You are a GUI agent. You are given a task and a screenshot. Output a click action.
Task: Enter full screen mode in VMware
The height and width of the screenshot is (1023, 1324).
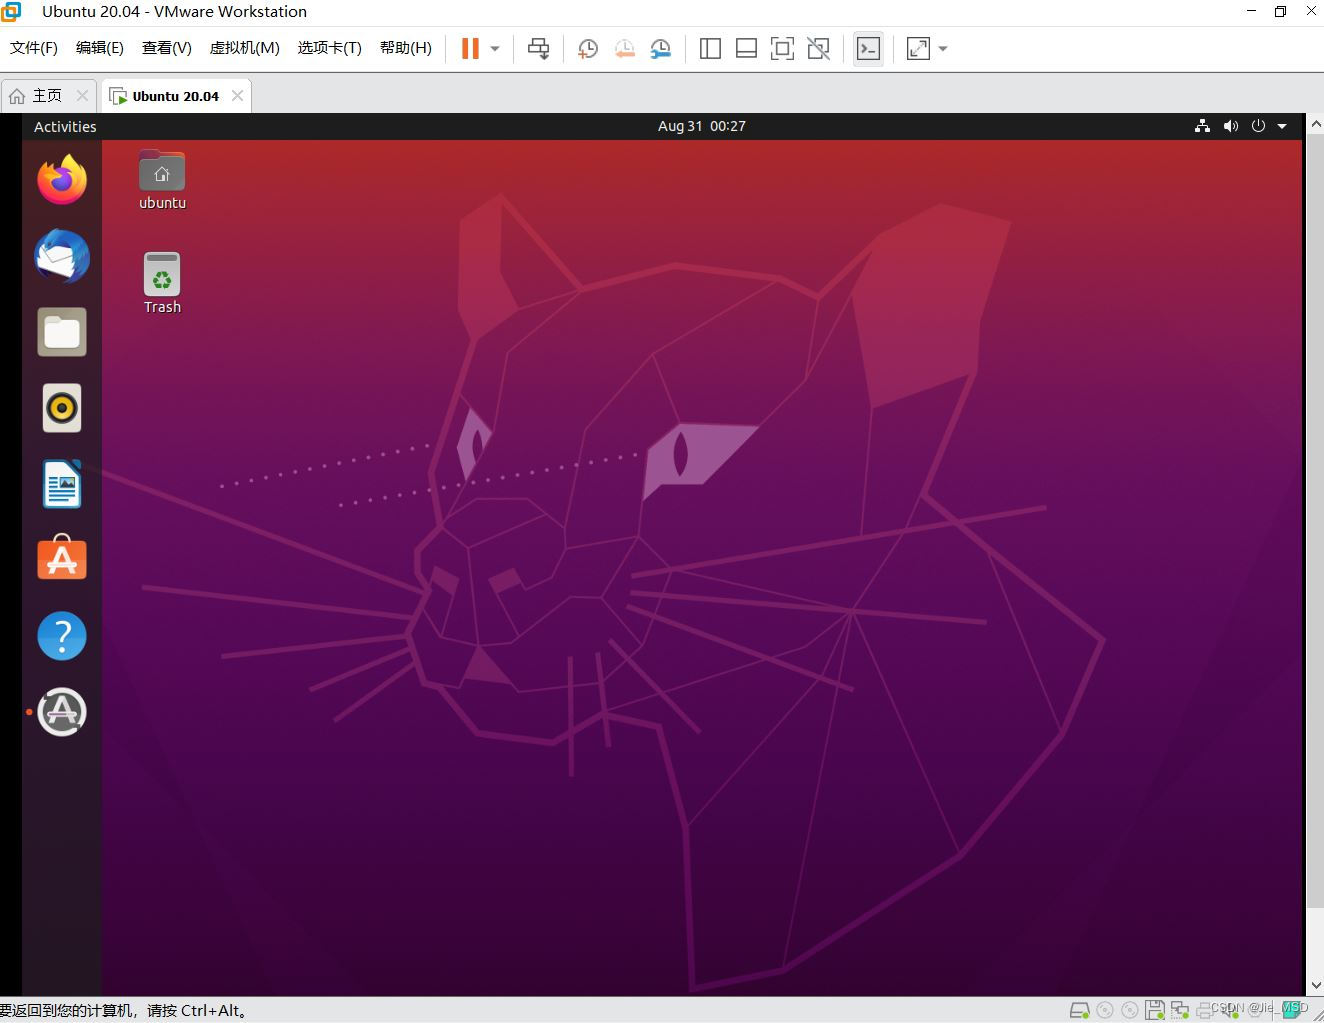click(x=782, y=48)
